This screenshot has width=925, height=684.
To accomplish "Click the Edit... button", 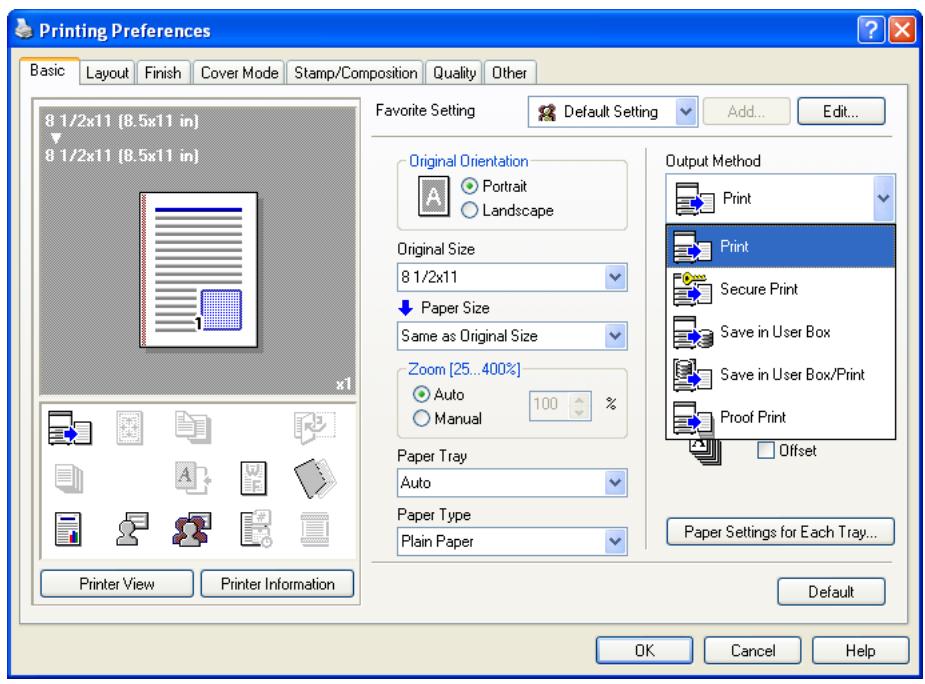I will [841, 112].
